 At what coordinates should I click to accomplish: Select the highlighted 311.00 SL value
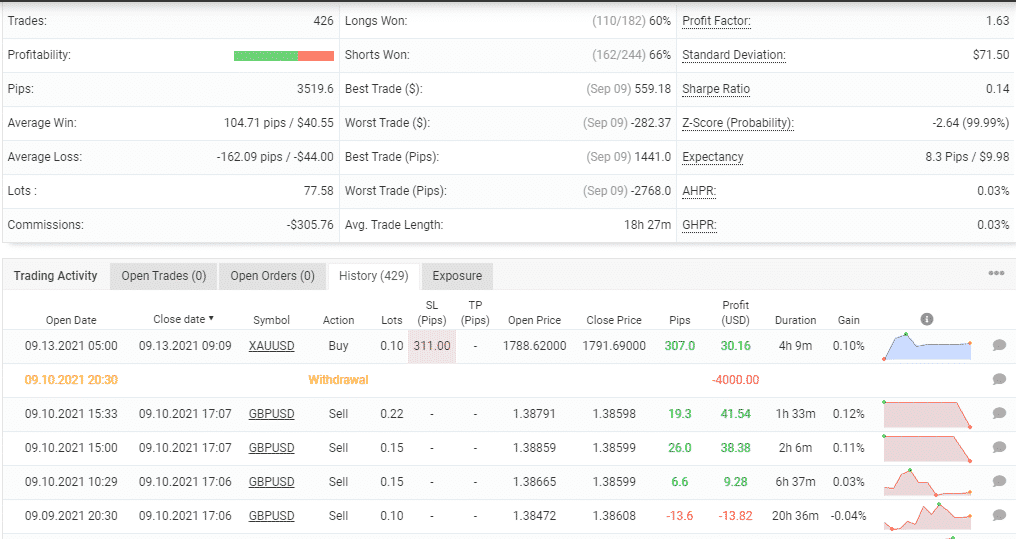pyautogui.click(x=432, y=346)
